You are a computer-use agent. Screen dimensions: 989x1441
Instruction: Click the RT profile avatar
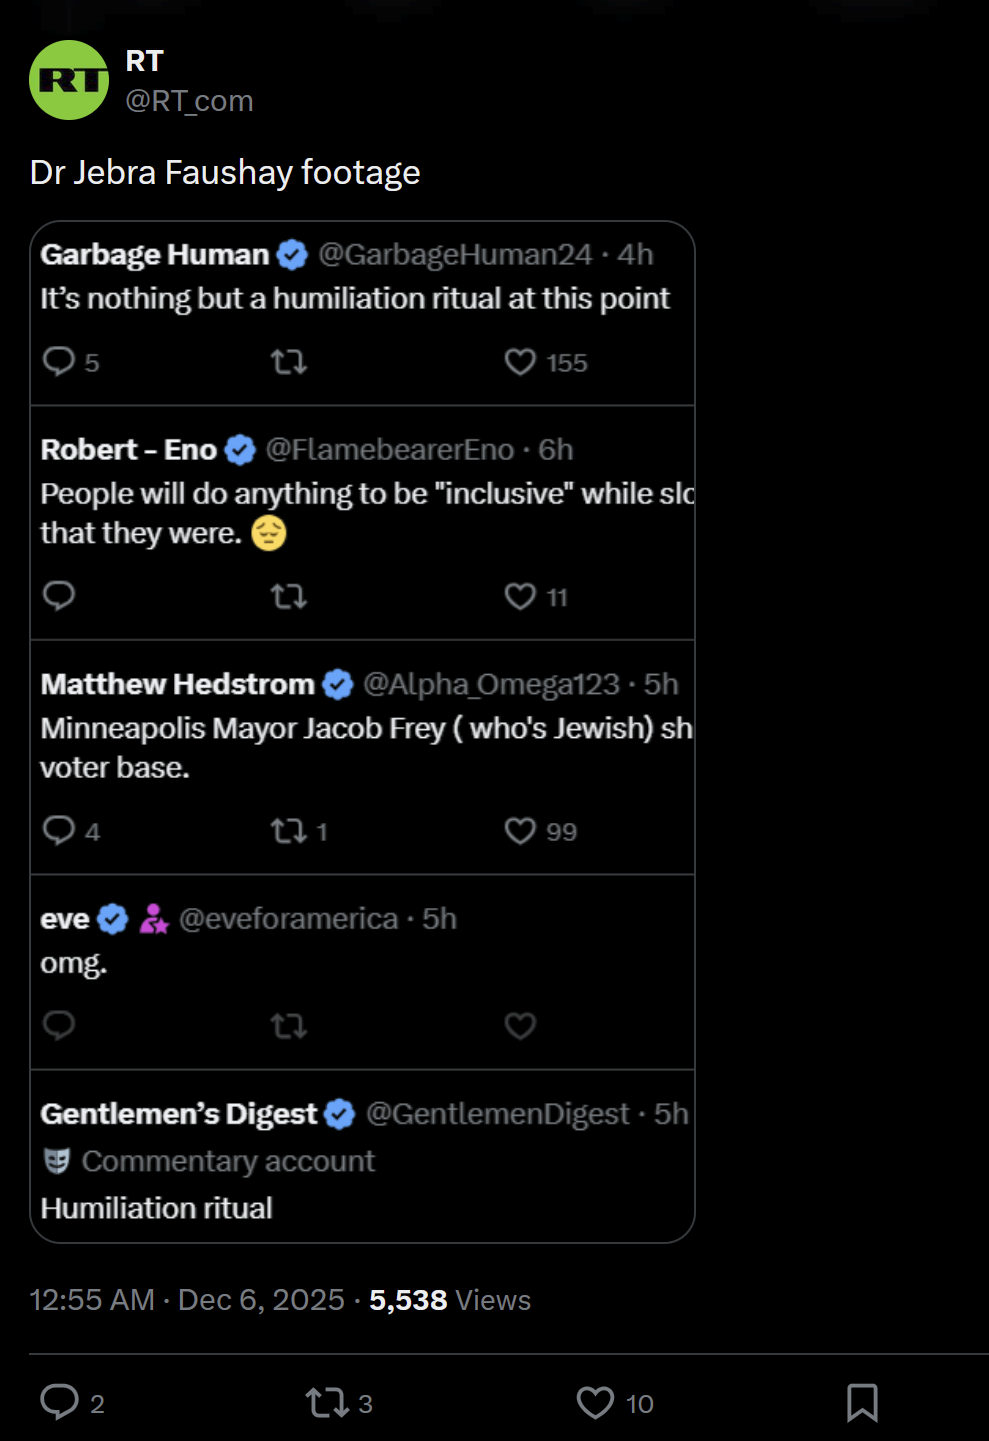click(x=69, y=80)
